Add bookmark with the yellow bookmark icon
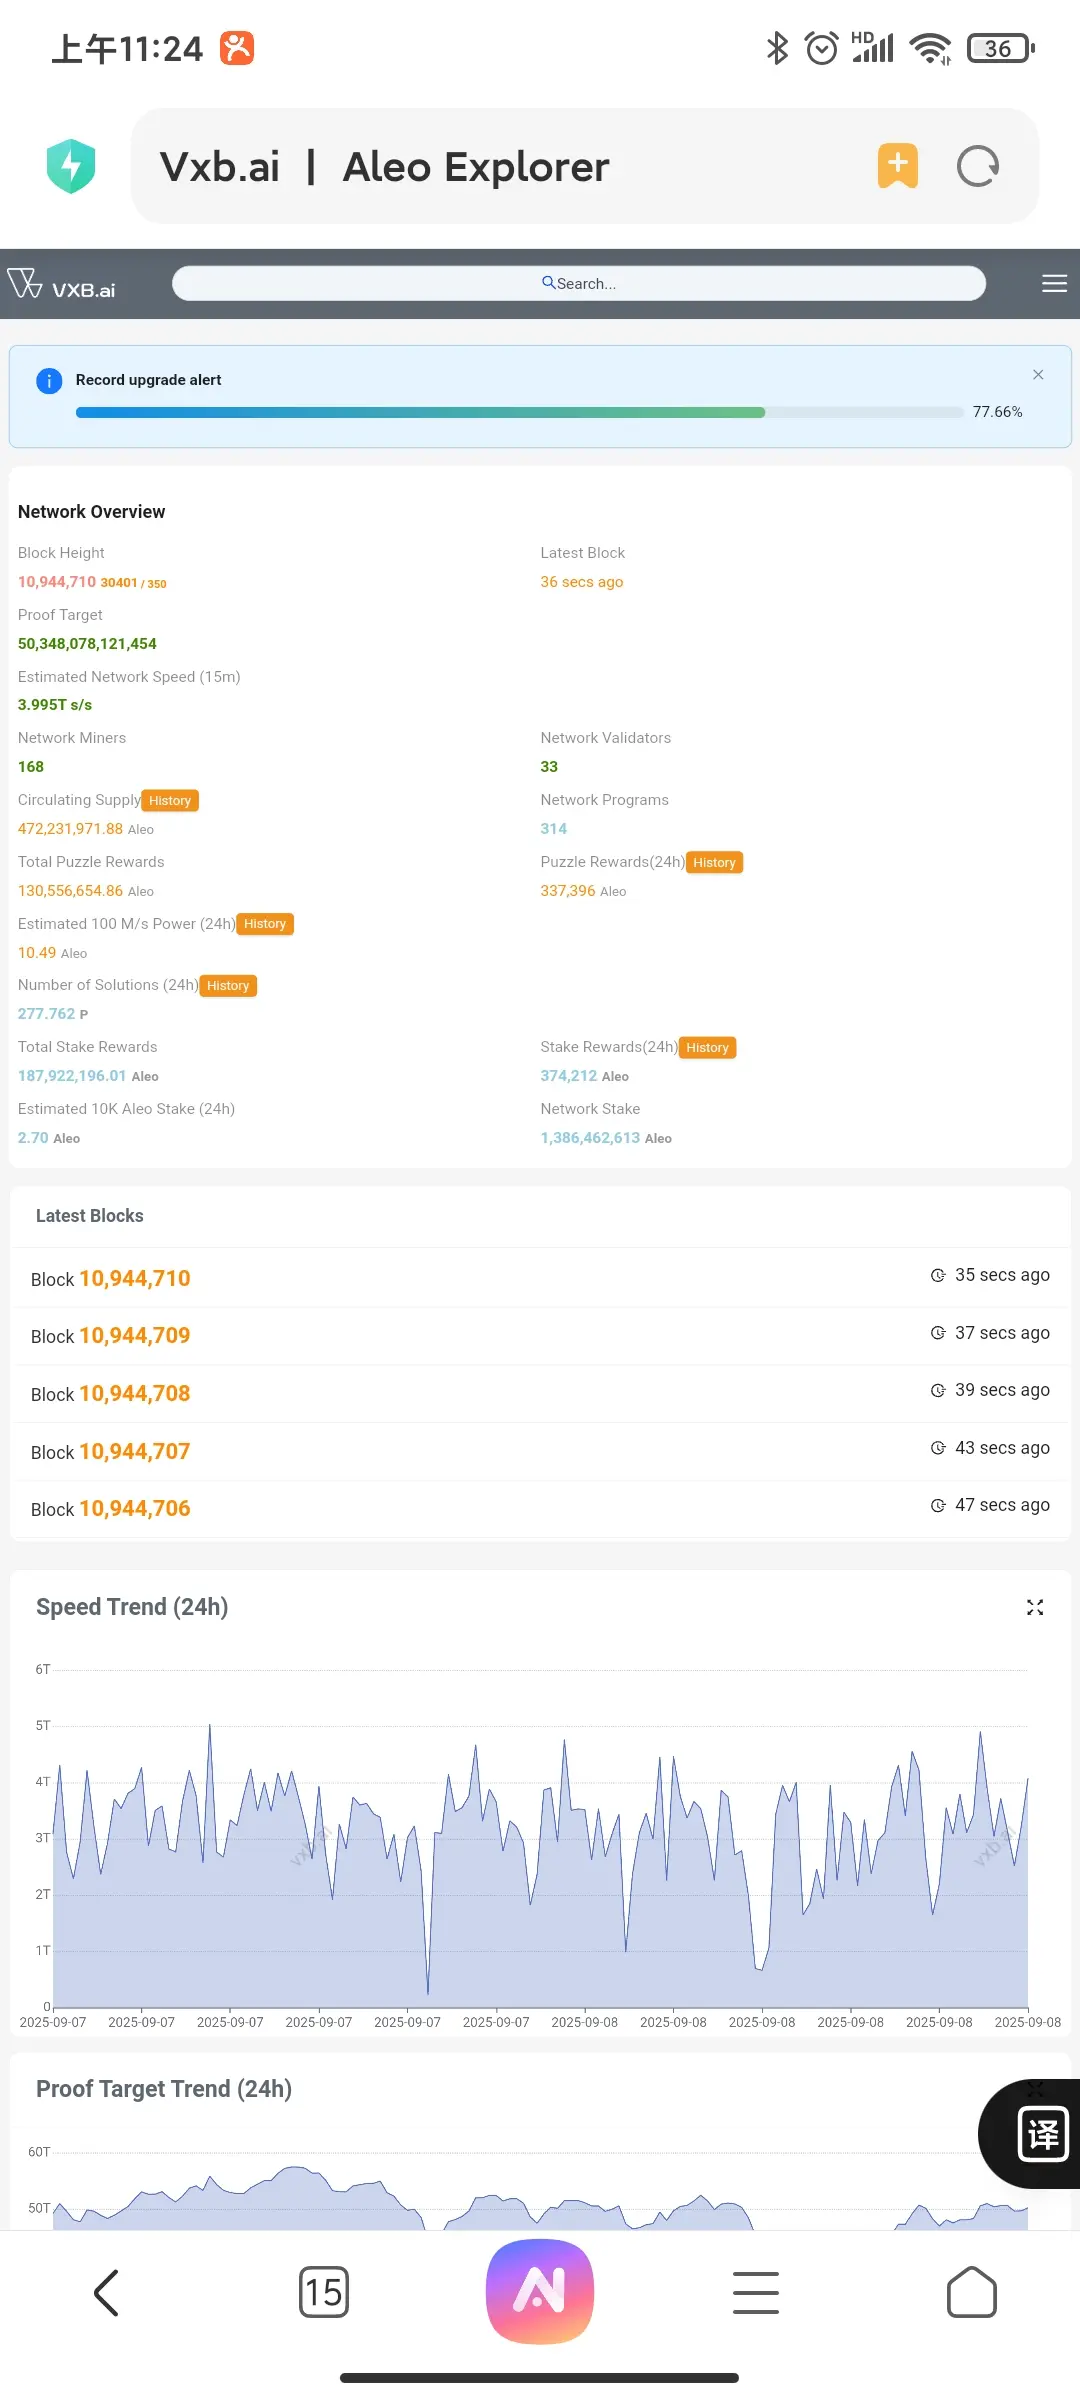This screenshot has height=2400, width=1080. point(898,166)
